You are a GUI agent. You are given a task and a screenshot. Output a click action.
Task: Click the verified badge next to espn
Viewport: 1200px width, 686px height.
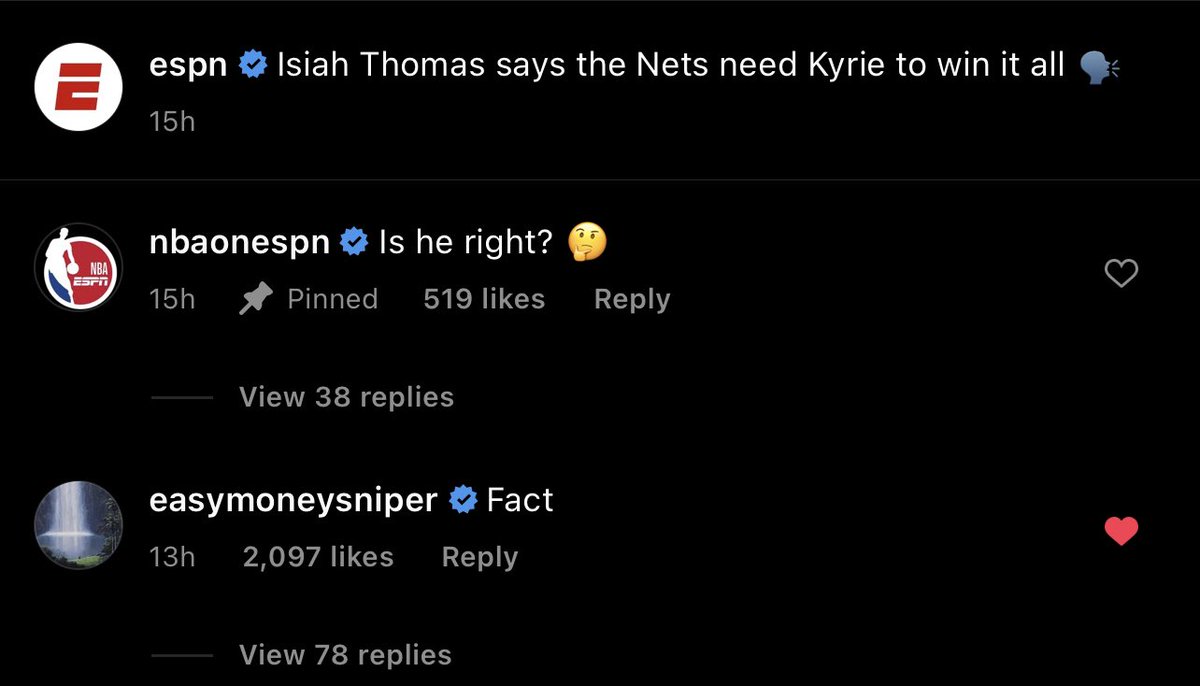point(254,64)
